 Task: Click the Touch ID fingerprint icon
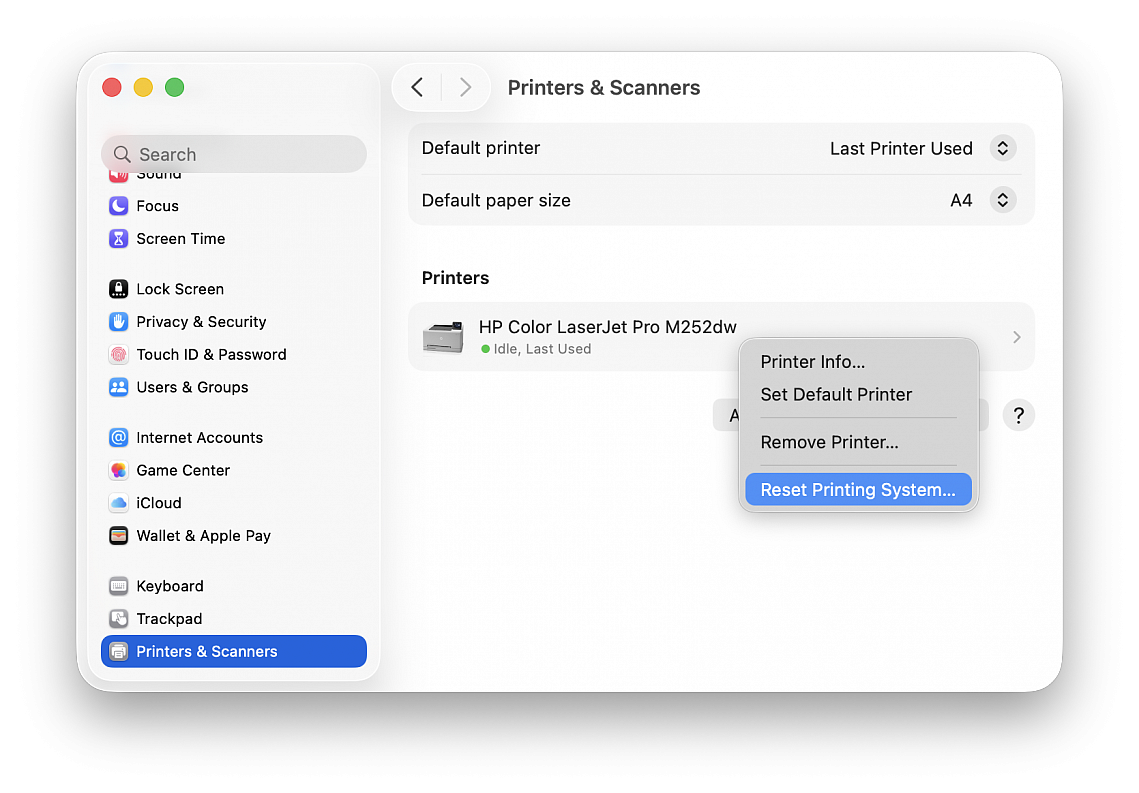pos(119,355)
